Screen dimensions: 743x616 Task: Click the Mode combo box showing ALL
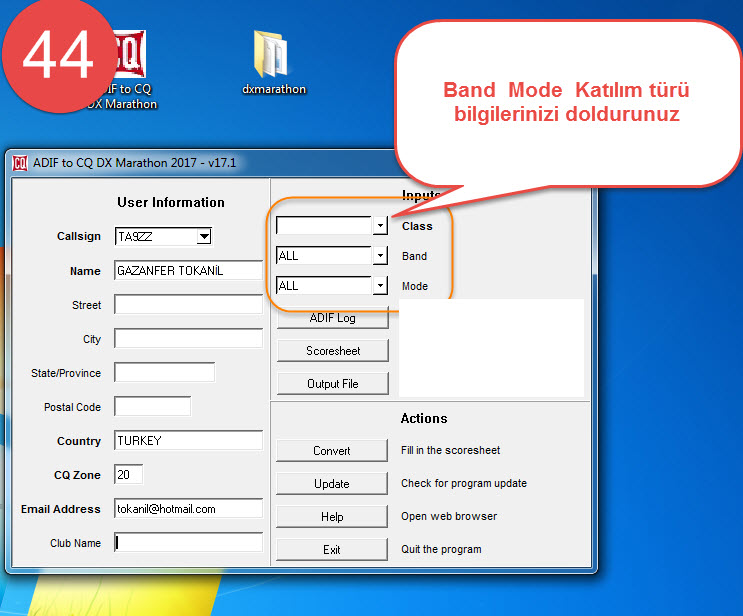click(x=324, y=286)
